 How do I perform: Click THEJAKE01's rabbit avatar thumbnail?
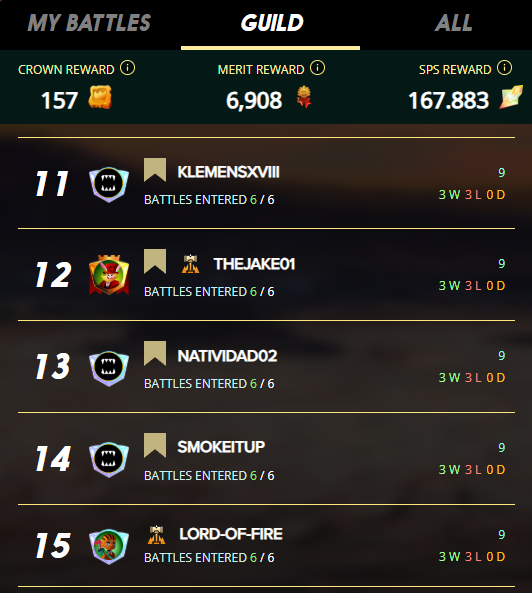[109, 275]
